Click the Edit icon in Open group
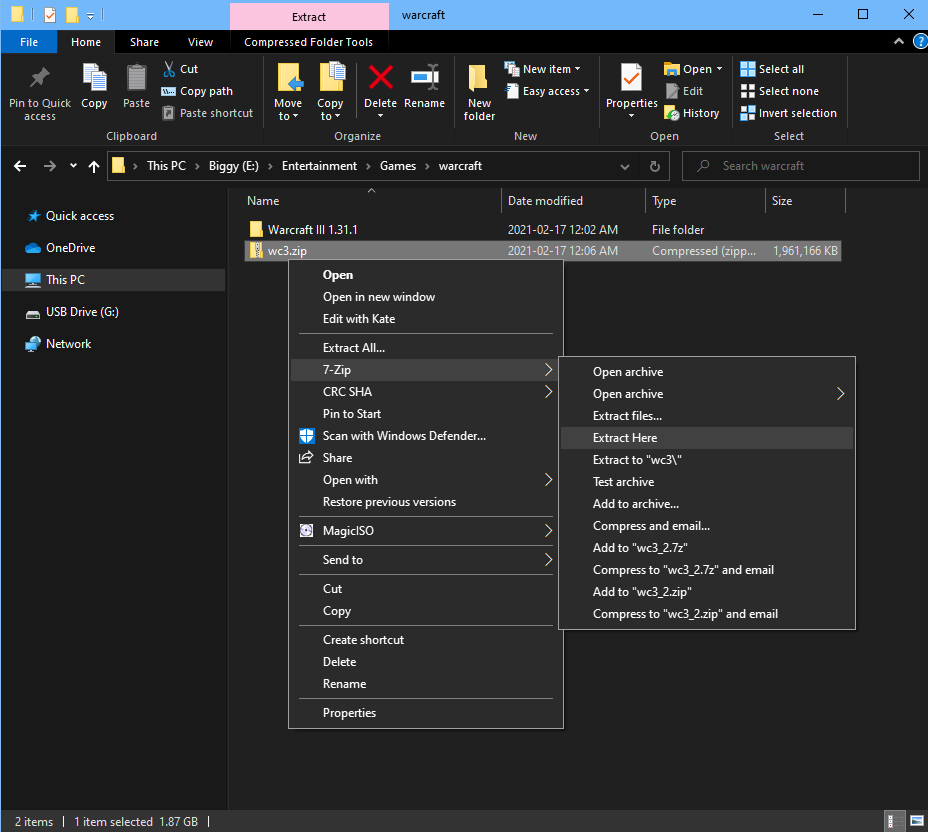Image resolution: width=928 pixels, height=832 pixels. click(x=672, y=91)
